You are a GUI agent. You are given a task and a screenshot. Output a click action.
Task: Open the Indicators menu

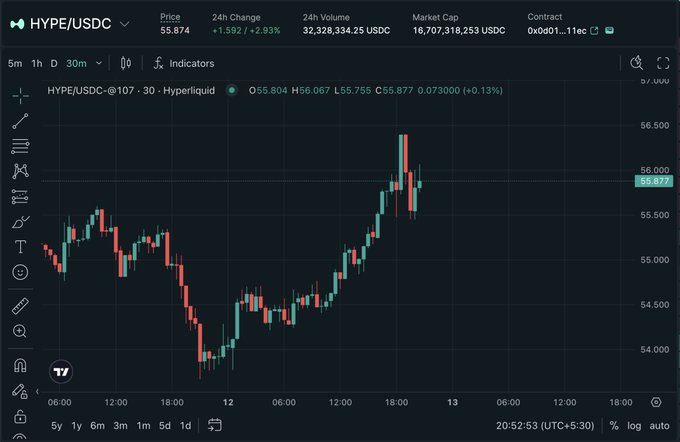click(x=184, y=63)
